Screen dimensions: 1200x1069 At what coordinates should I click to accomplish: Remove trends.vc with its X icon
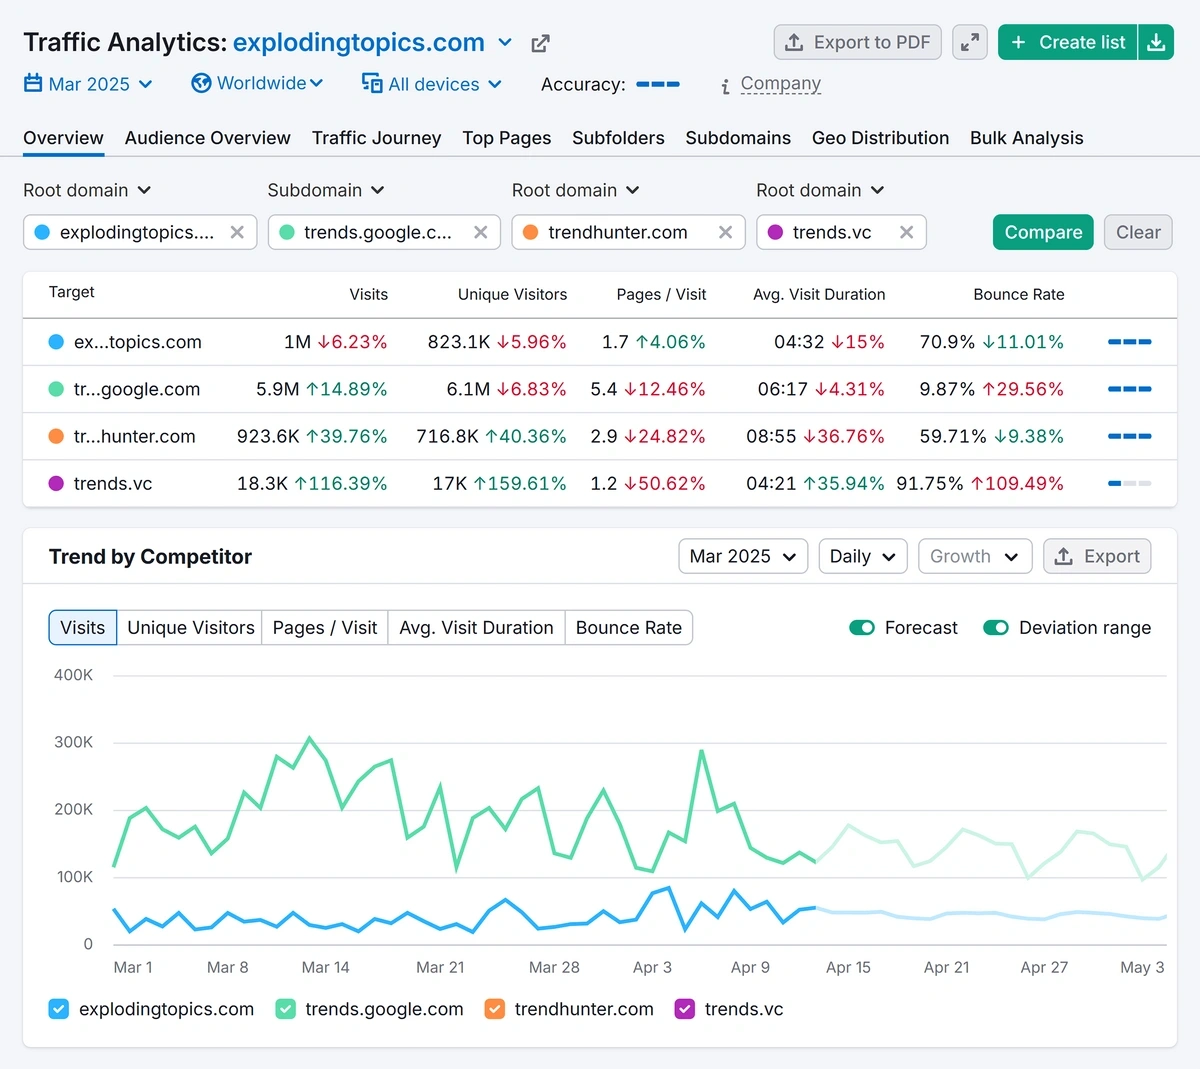tap(906, 232)
